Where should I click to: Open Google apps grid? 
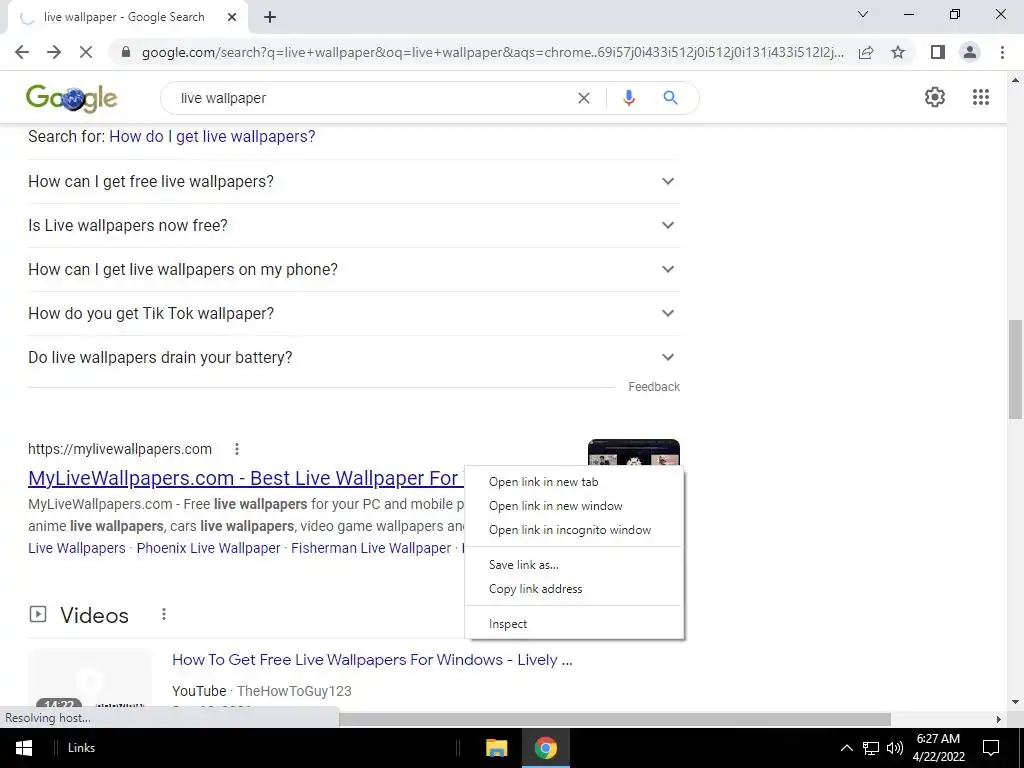tap(980, 97)
